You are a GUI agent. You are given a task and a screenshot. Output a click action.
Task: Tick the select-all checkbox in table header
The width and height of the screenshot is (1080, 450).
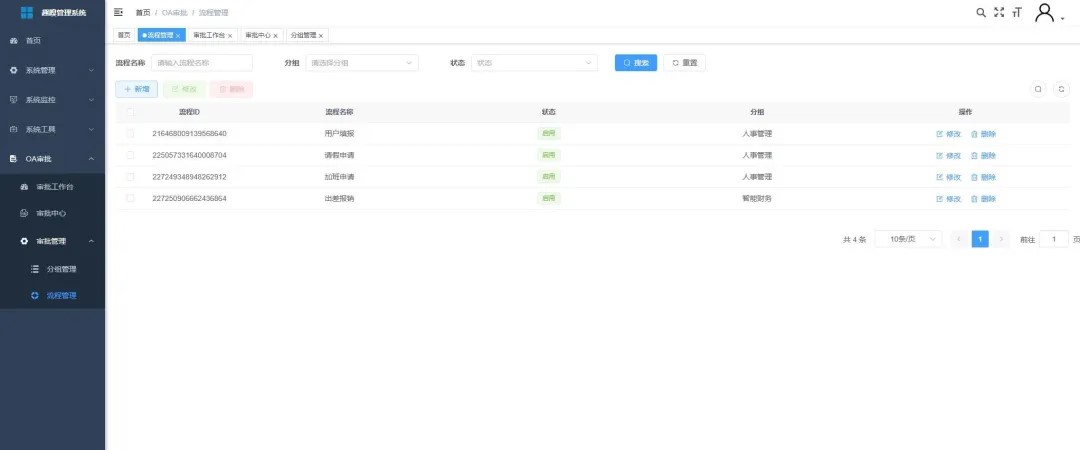[x=130, y=112]
